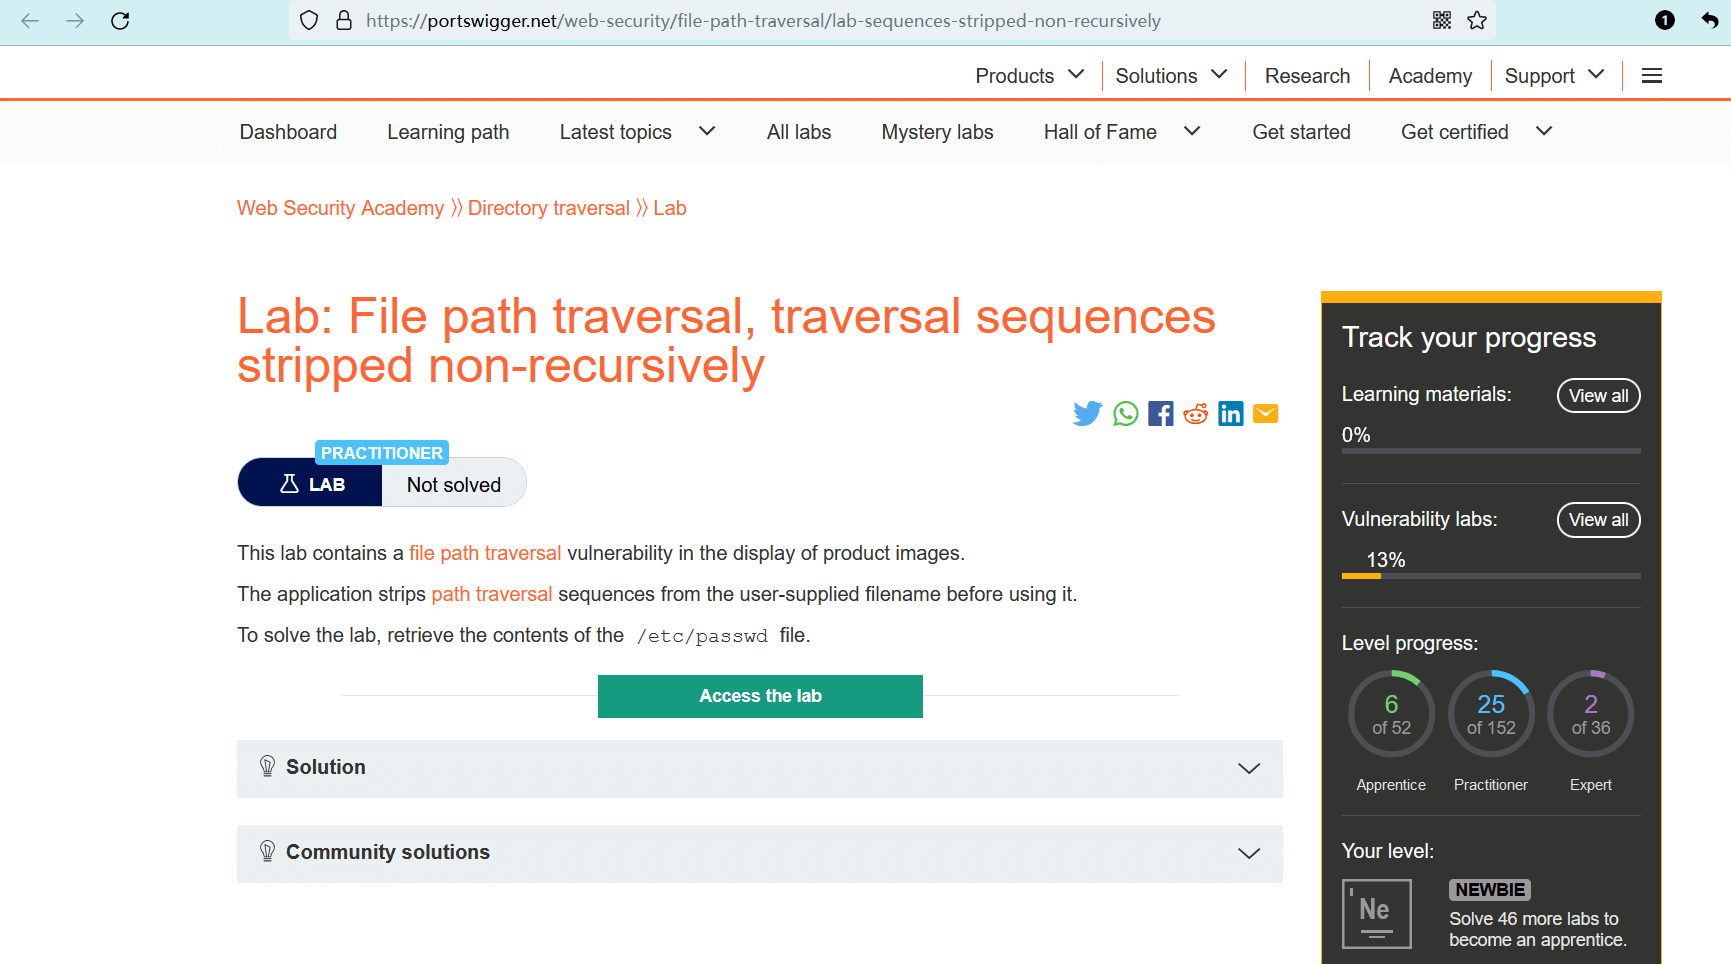Viewport: 1731px width, 964px height.
Task: Click the Learning materials progress bar
Action: point(1491,451)
